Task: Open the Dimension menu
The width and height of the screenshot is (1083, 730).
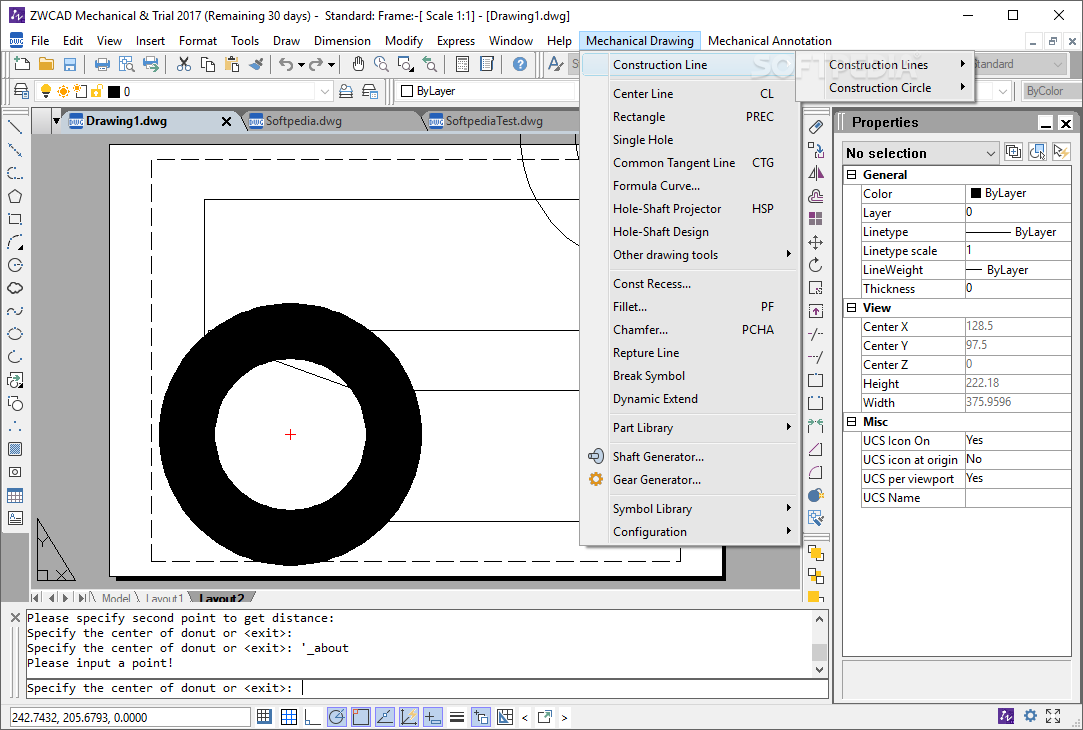Action: 343,41
